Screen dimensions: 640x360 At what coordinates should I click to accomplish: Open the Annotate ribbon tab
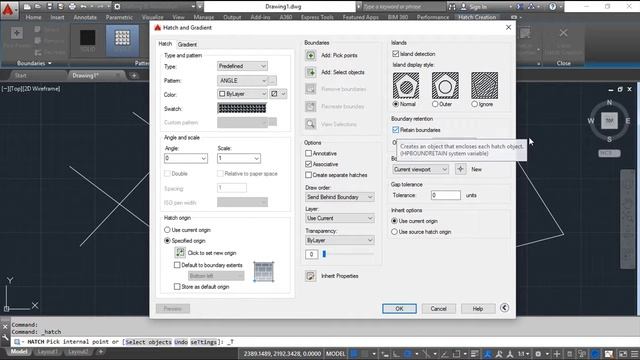(x=85, y=17)
